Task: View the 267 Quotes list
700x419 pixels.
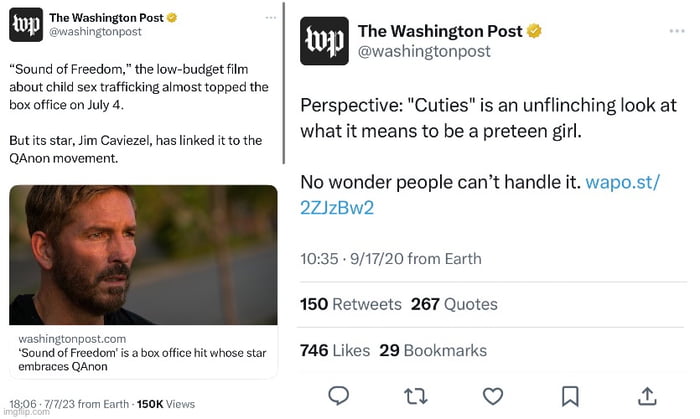Action: (x=453, y=304)
